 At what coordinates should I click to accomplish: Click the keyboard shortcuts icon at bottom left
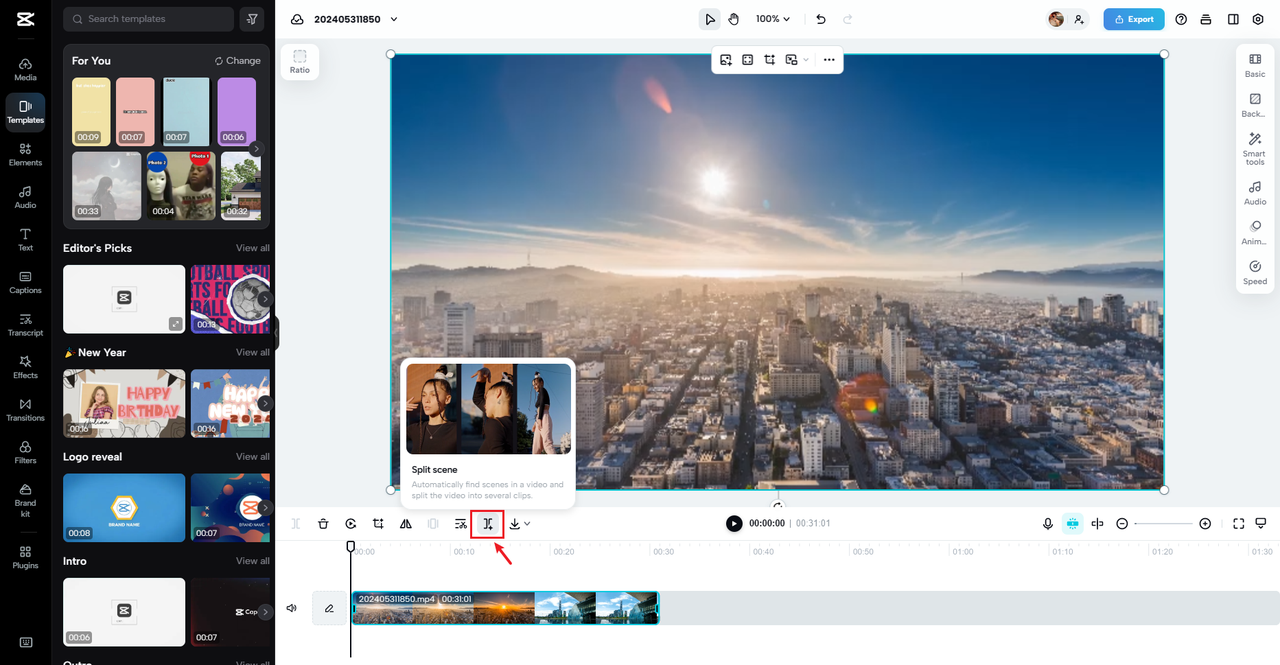tap(25, 642)
